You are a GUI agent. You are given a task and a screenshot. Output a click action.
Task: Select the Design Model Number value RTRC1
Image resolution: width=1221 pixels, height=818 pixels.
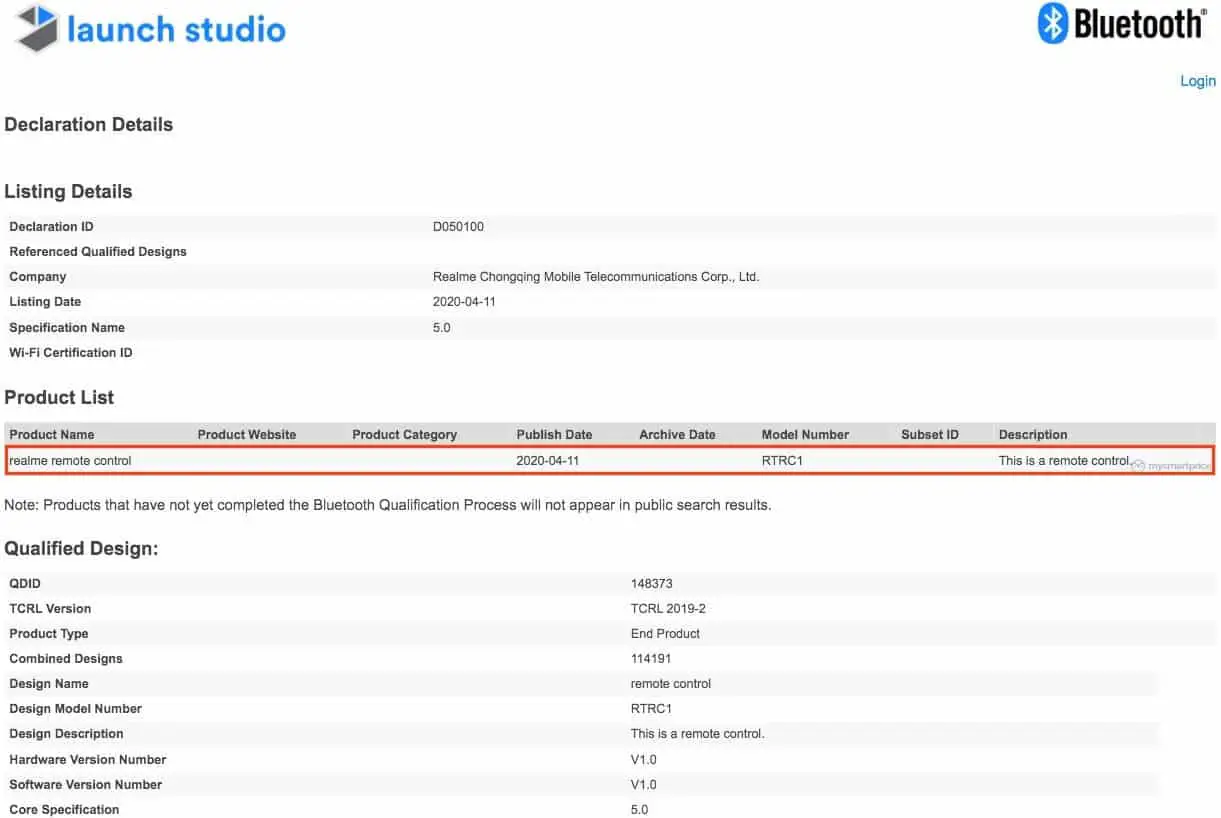coord(651,709)
